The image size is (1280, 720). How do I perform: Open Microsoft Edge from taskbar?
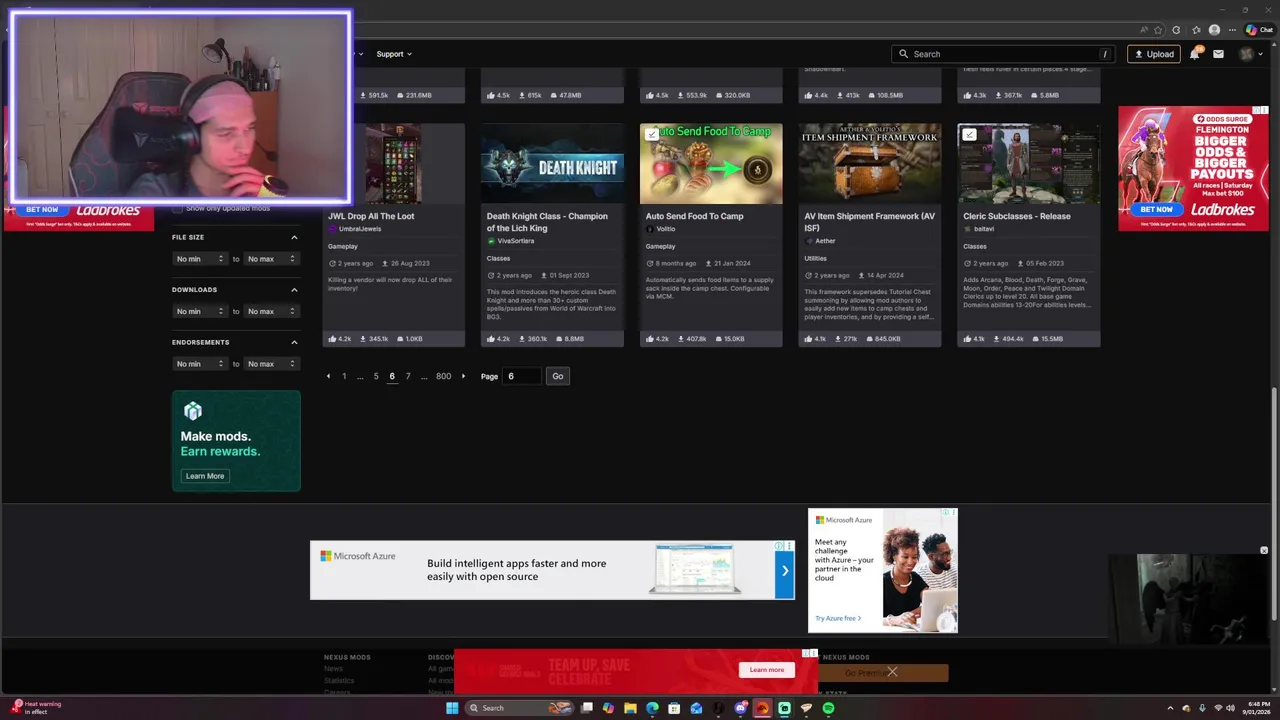pyautogui.click(x=652, y=708)
